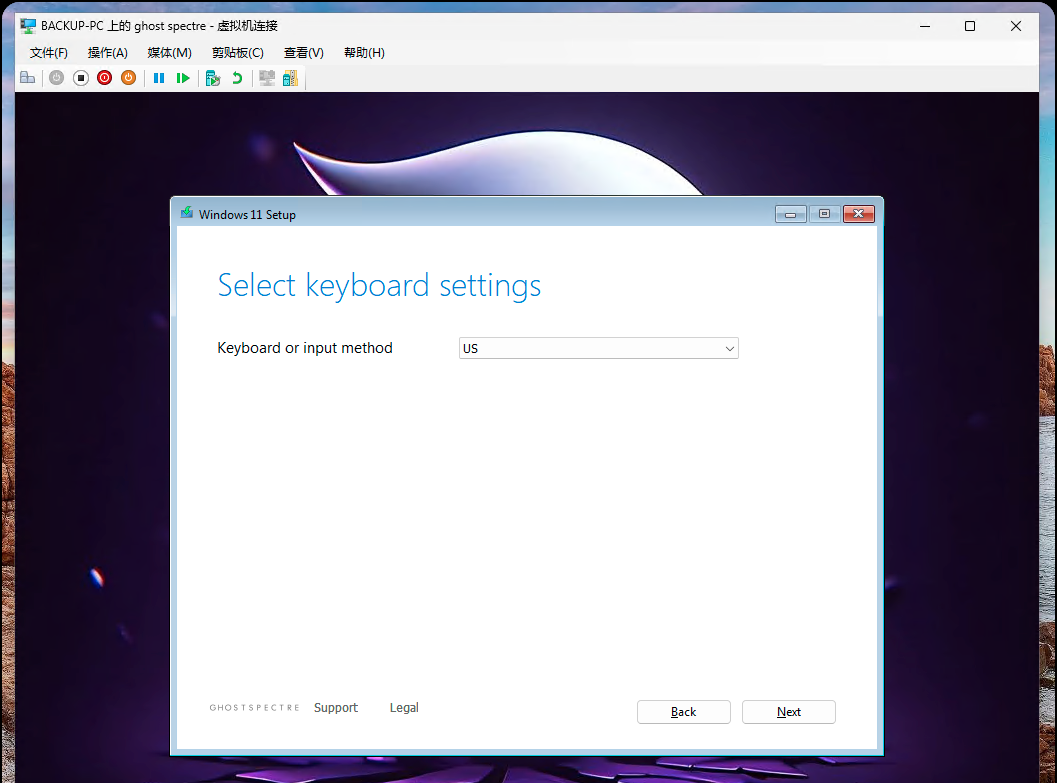Open the Keyboard or input method dropdown
1057x783 pixels.
pyautogui.click(x=729, y=347)
